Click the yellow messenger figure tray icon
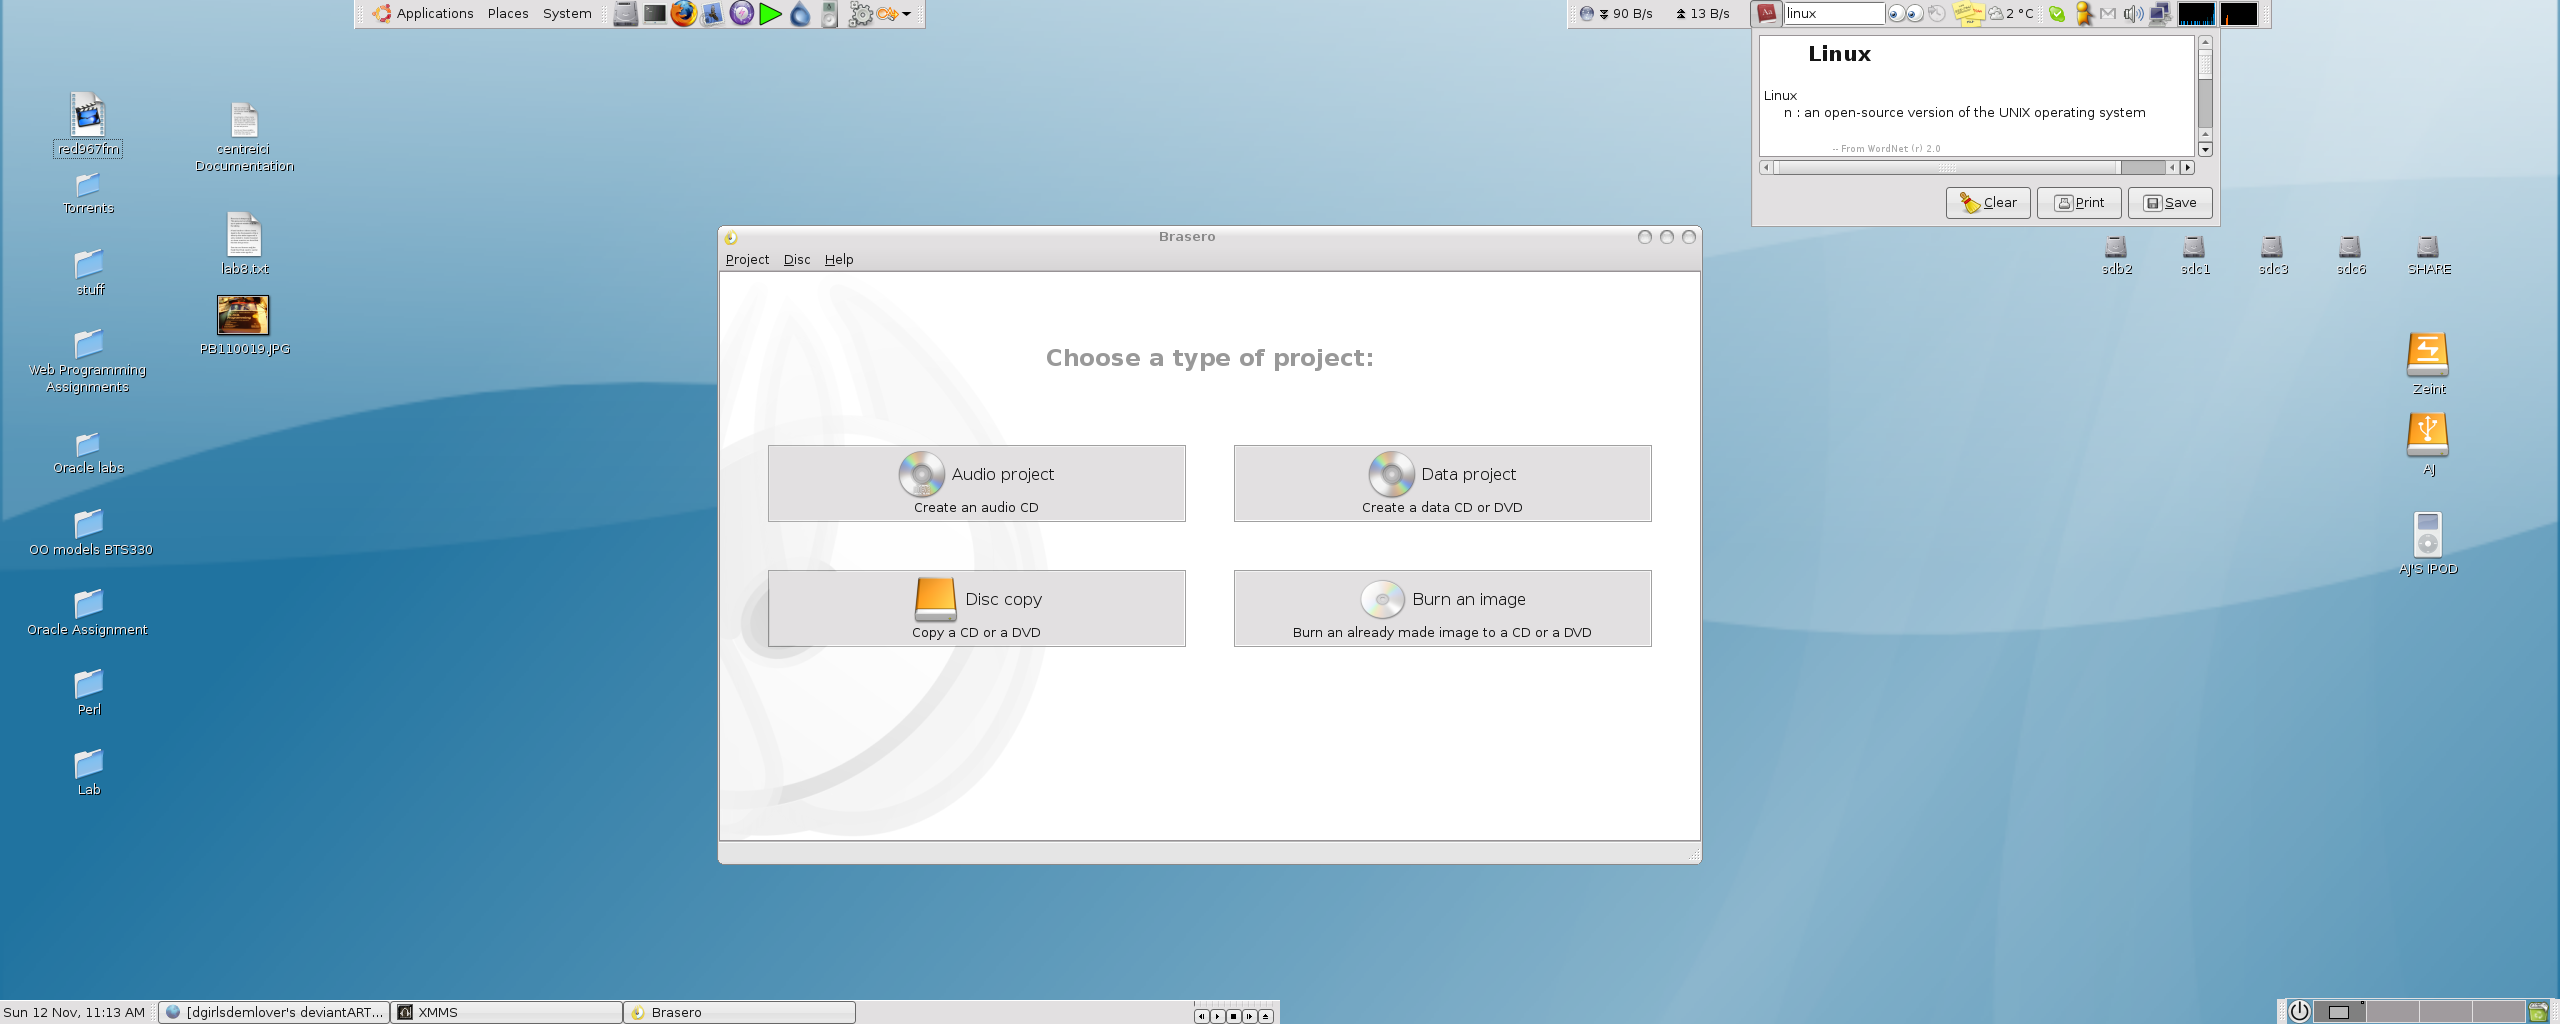This screenshot has height=1024, width=2560. pos(2084,14)
